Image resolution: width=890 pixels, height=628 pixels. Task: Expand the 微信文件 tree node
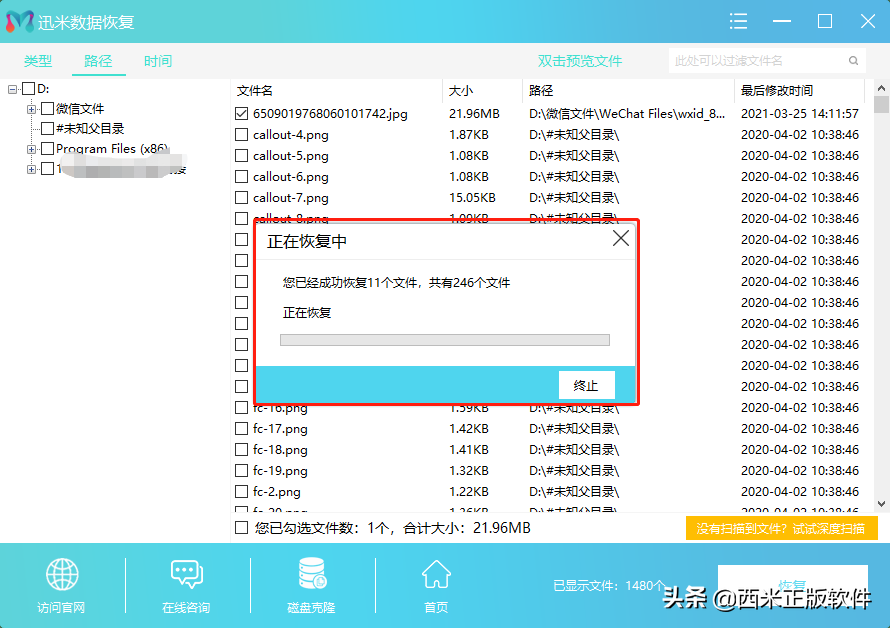click(x=31, y=109)
